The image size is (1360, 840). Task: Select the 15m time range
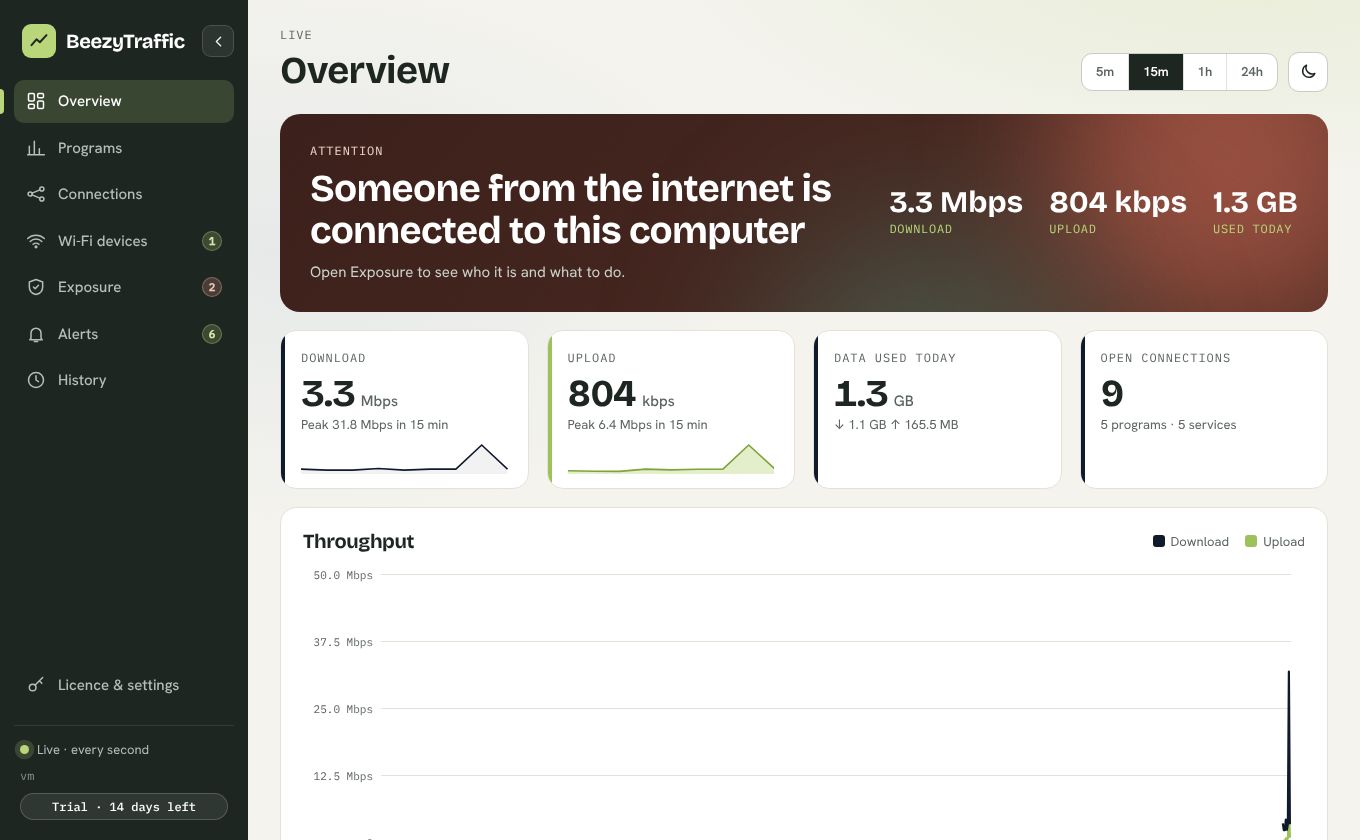(1156, 72)
